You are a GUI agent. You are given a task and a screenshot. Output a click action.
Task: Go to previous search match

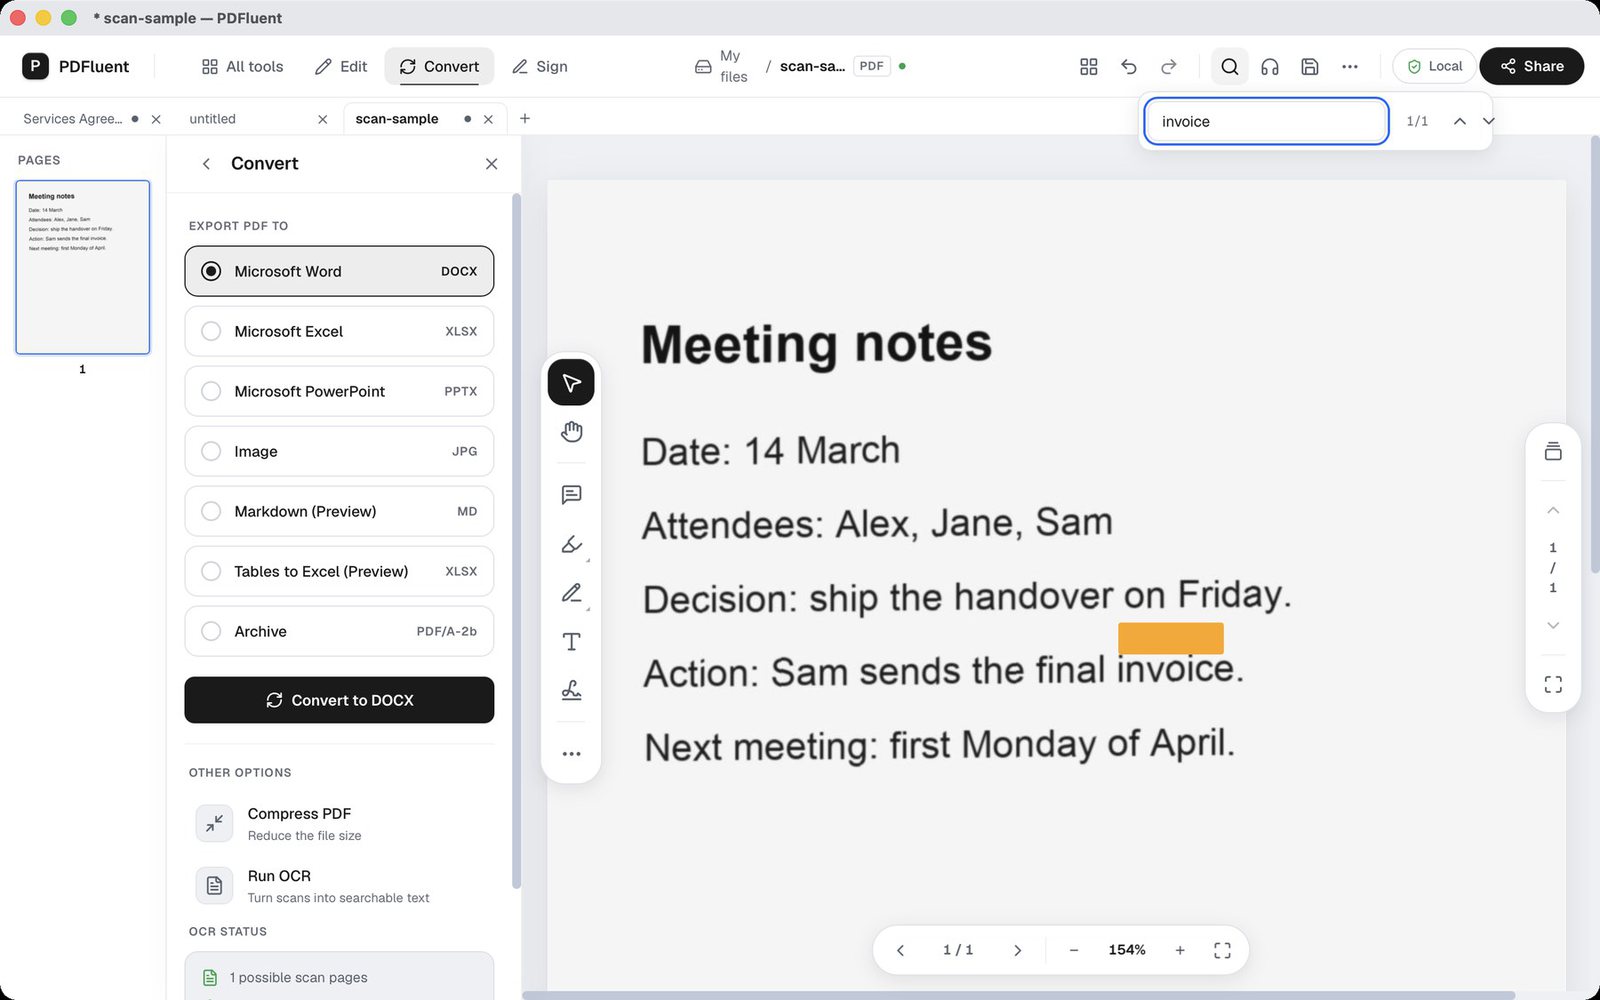coord(1460,121)
